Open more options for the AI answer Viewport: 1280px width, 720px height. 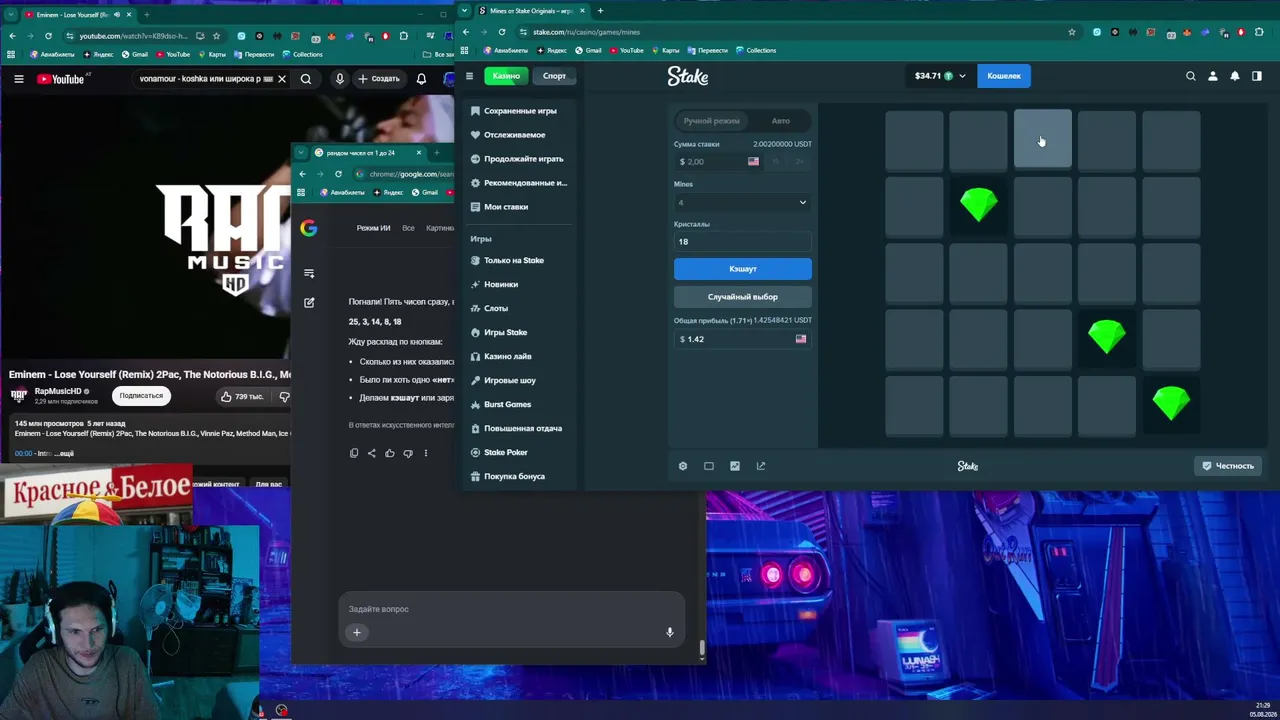click(426, 453)
